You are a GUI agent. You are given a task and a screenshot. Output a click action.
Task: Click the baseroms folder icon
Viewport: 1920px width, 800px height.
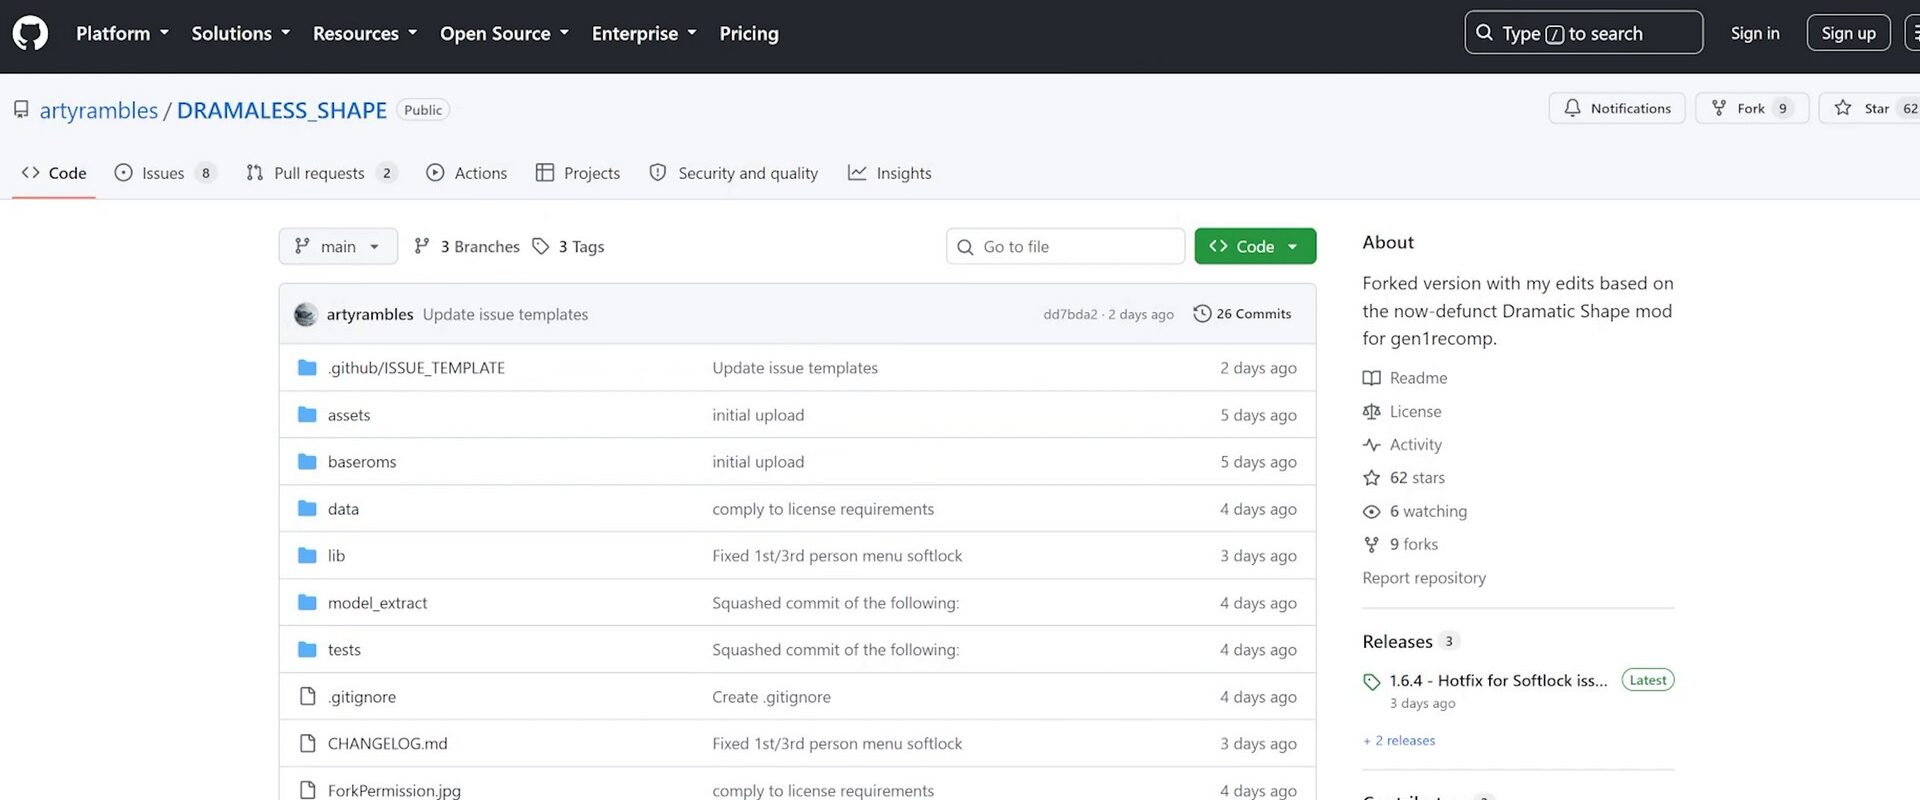click(x=307, y=462)
